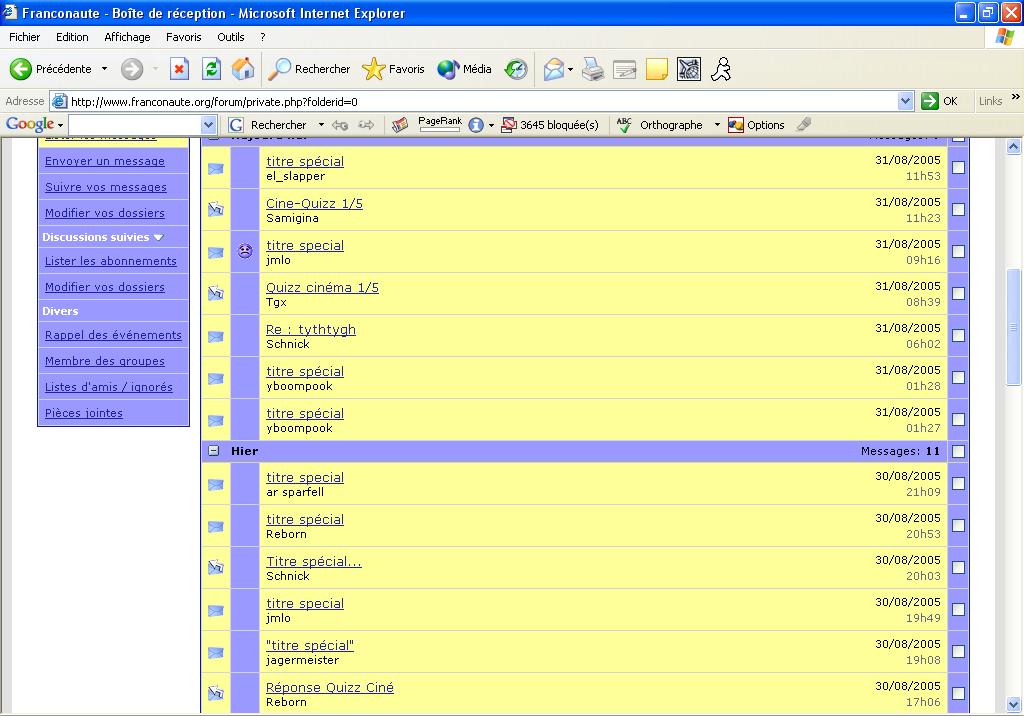Open the Favoris star panel
Image resolution: width=1024 pixels, height=716 pixels.
pos(393,69)
